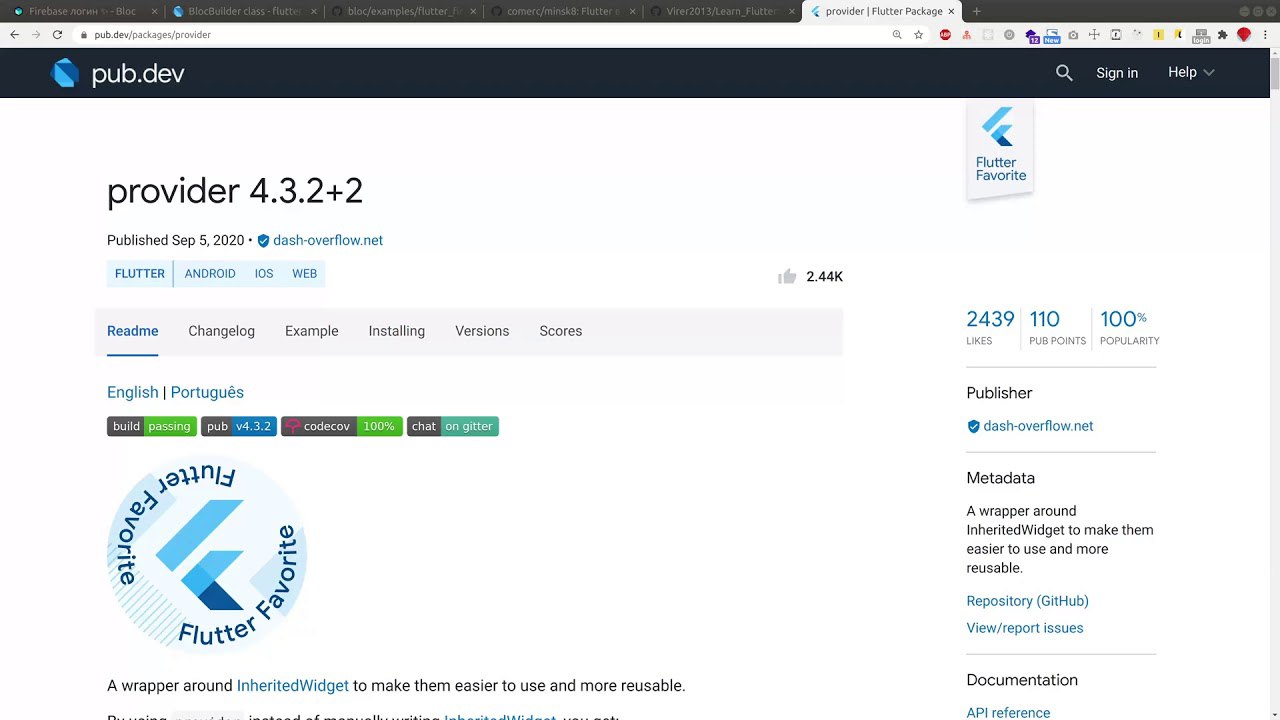Open the AdBlock Plus extension
Viewport: 1280px width, 720px height.
(x=945, y=34)
